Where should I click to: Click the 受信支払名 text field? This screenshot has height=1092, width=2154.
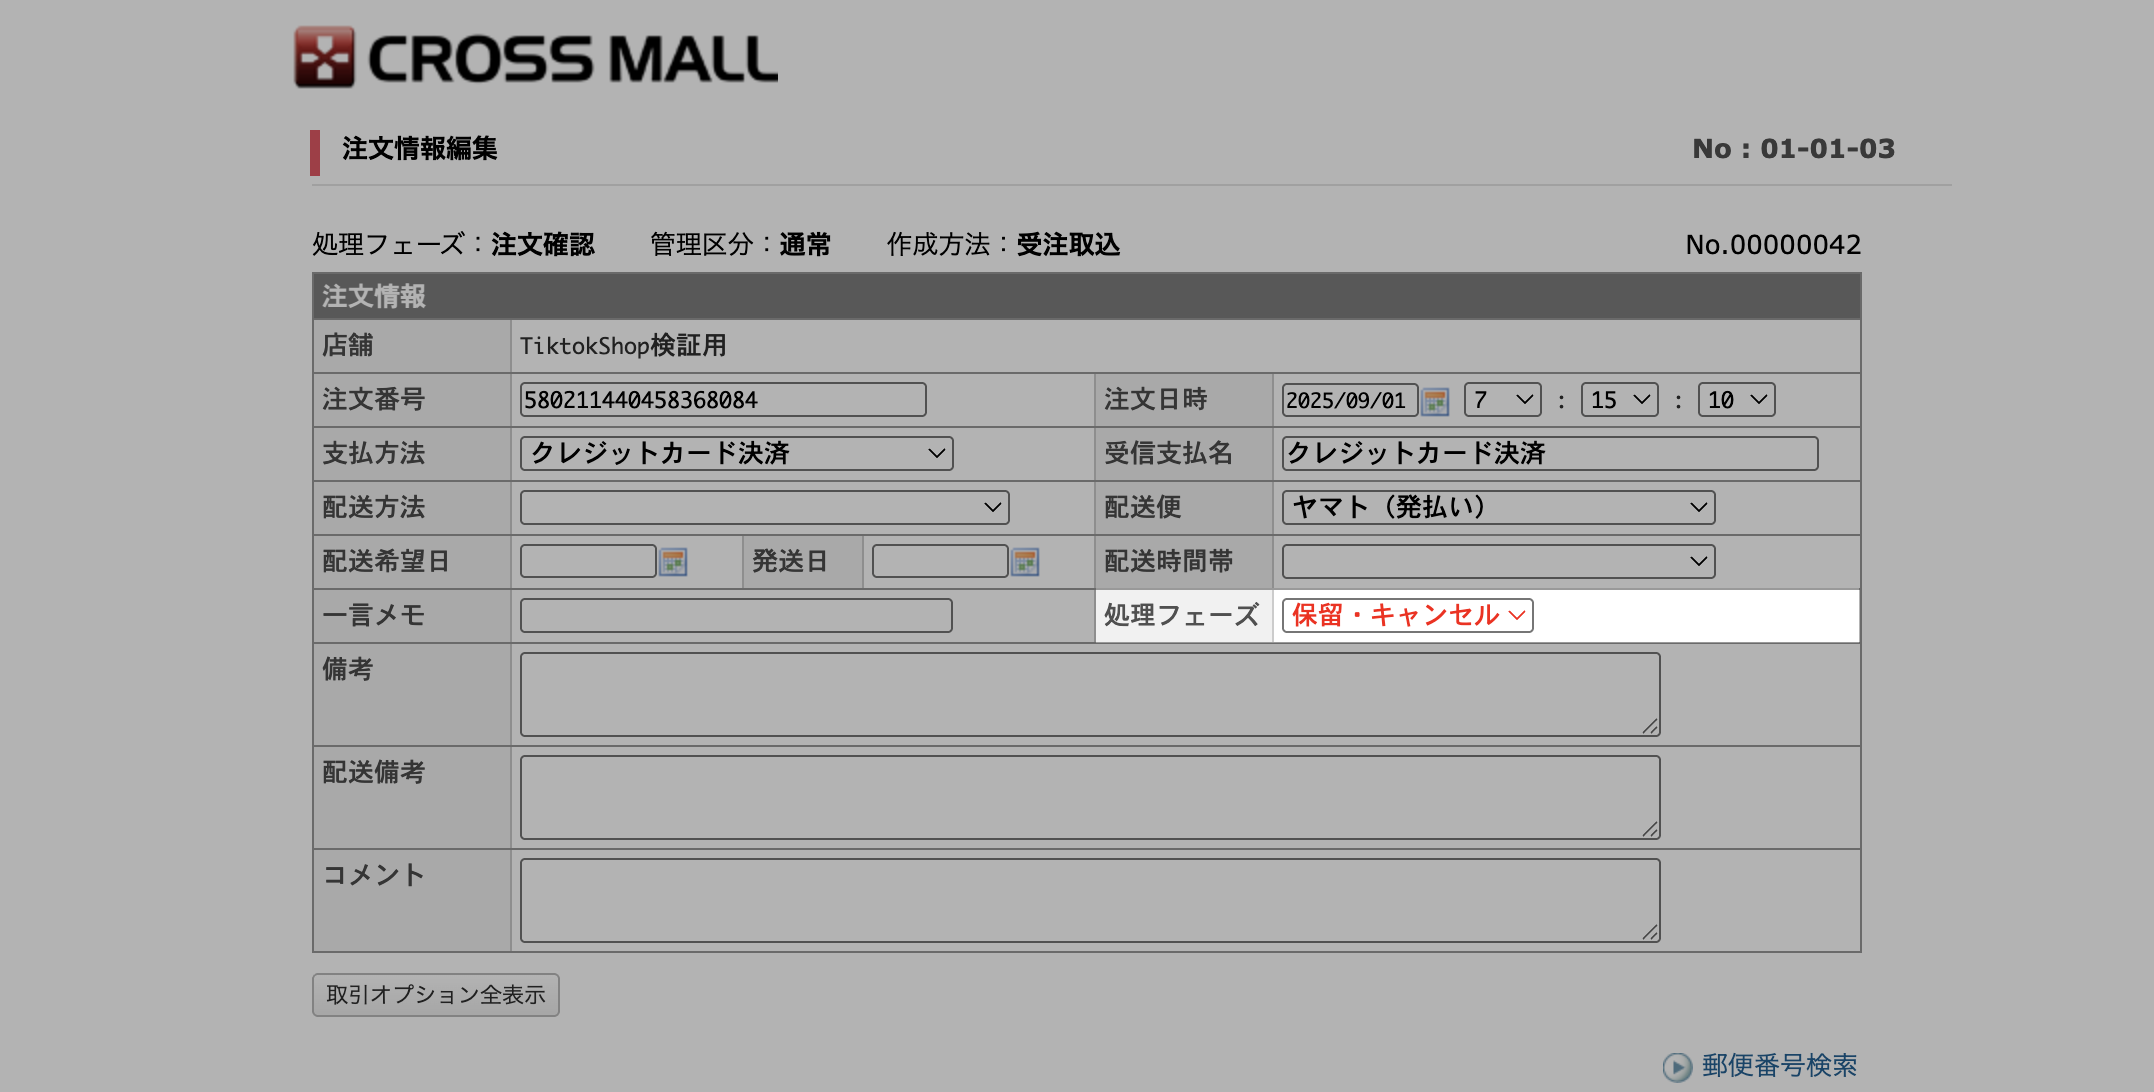1549,453
